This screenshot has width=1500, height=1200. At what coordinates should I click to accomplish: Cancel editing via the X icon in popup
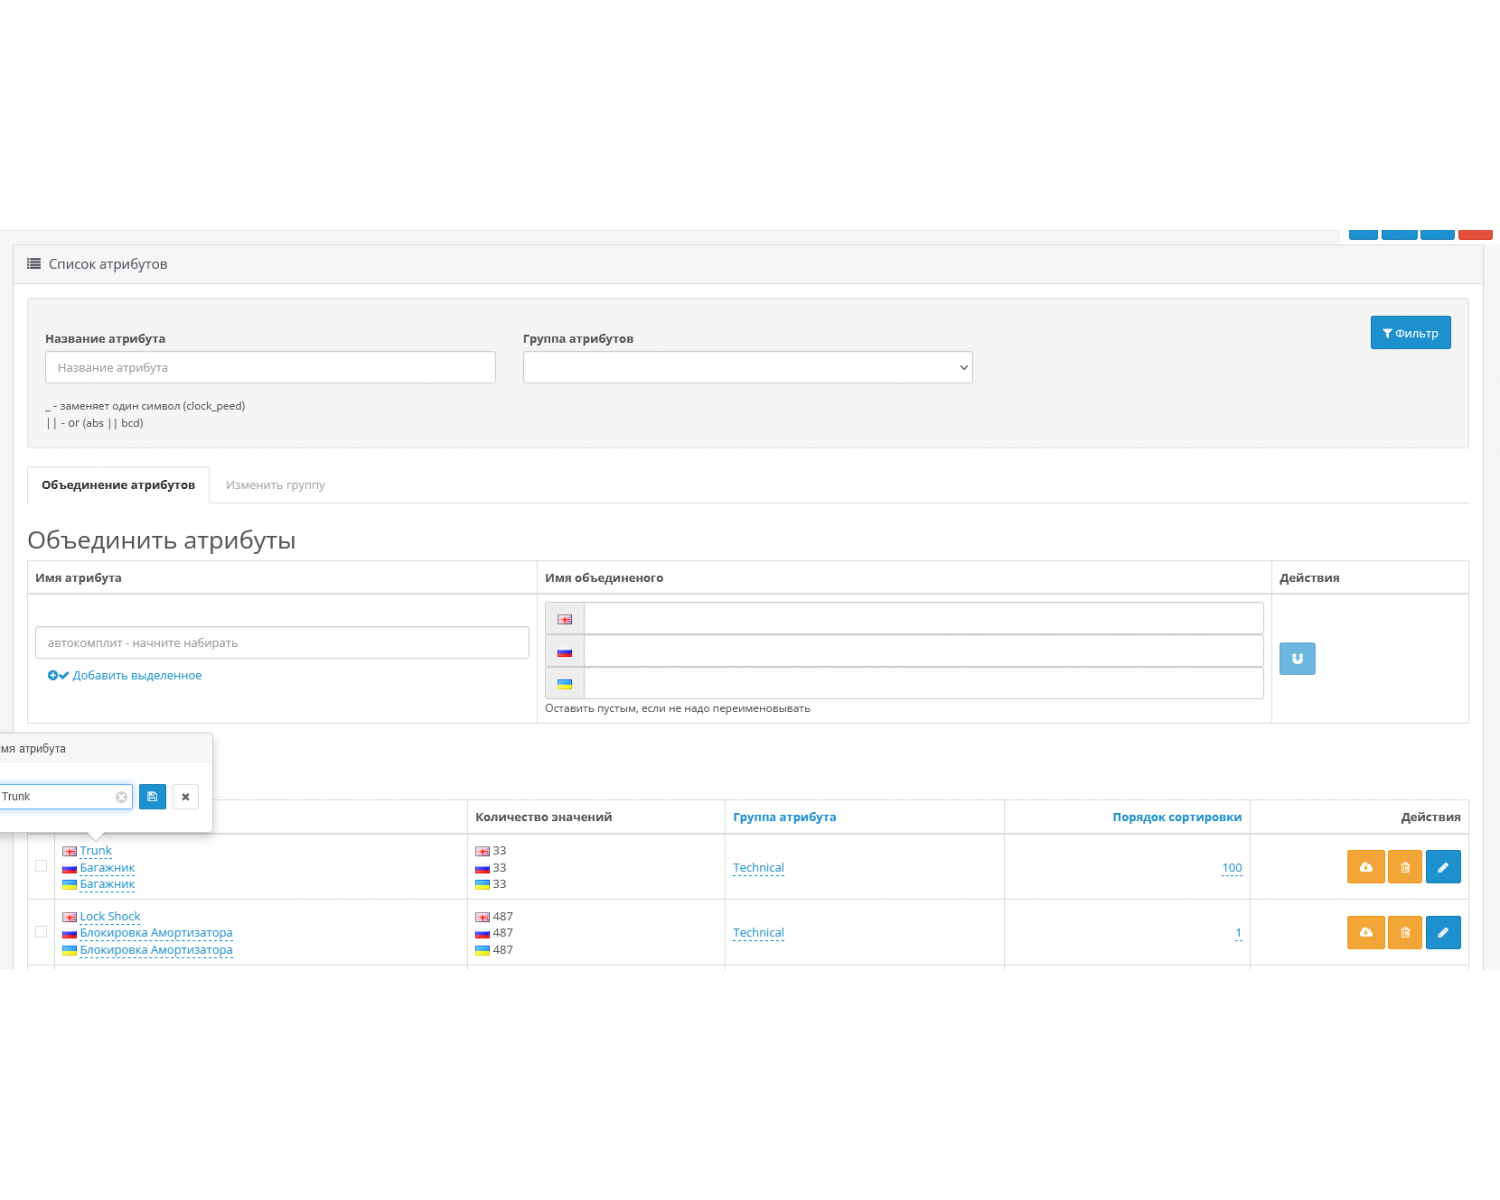[185, 796]
